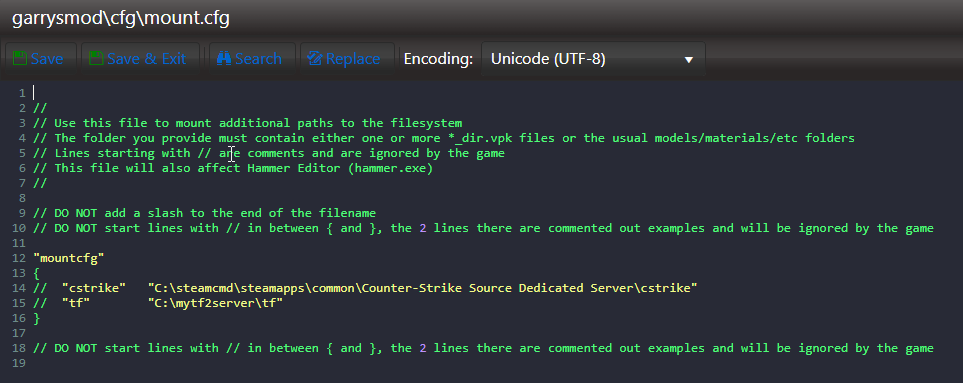Click the floppy disk icon on Save & Exit
This screenshot has height=383, width=963.
pyautogui.click(x=95, y=58)
